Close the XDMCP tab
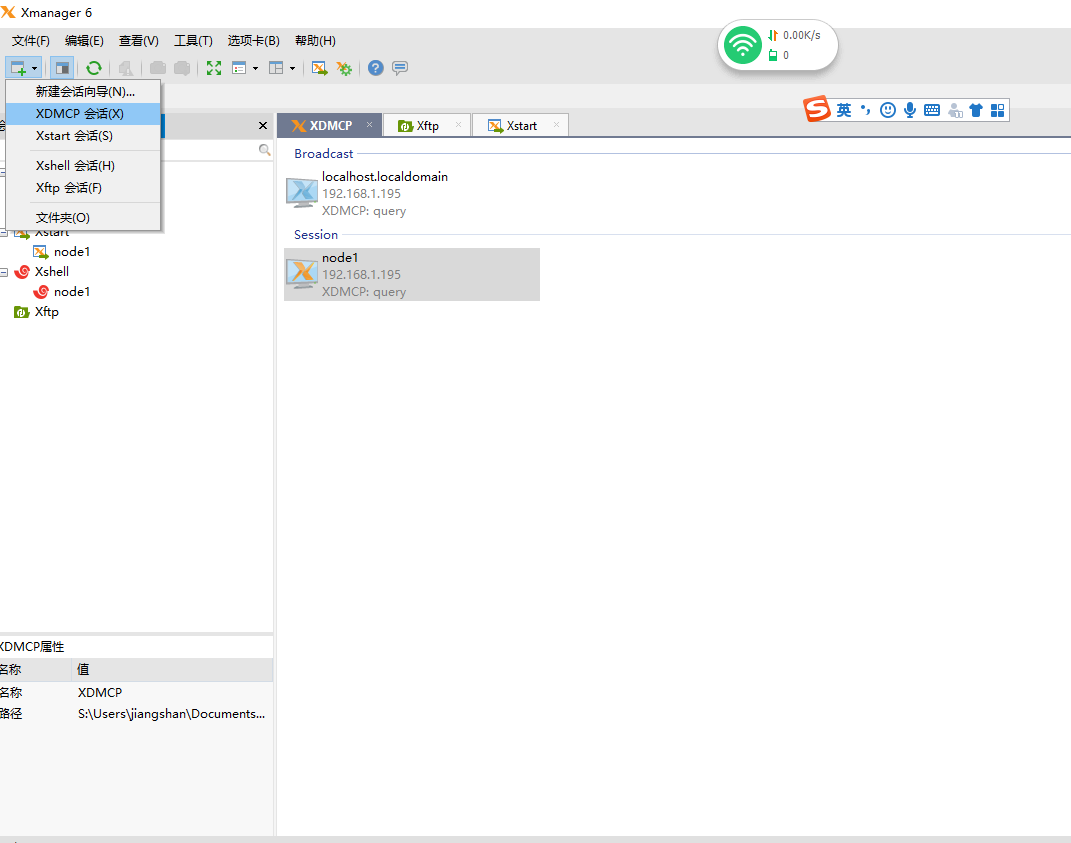Viewport: 1071px width, 843px height. pos(370,124)
